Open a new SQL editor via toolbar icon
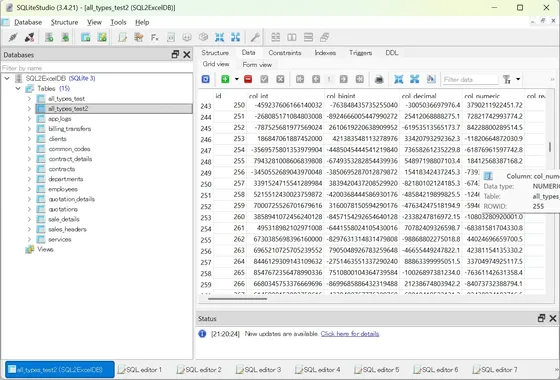The height and width of the screenshot is (380, 560). 122,37
